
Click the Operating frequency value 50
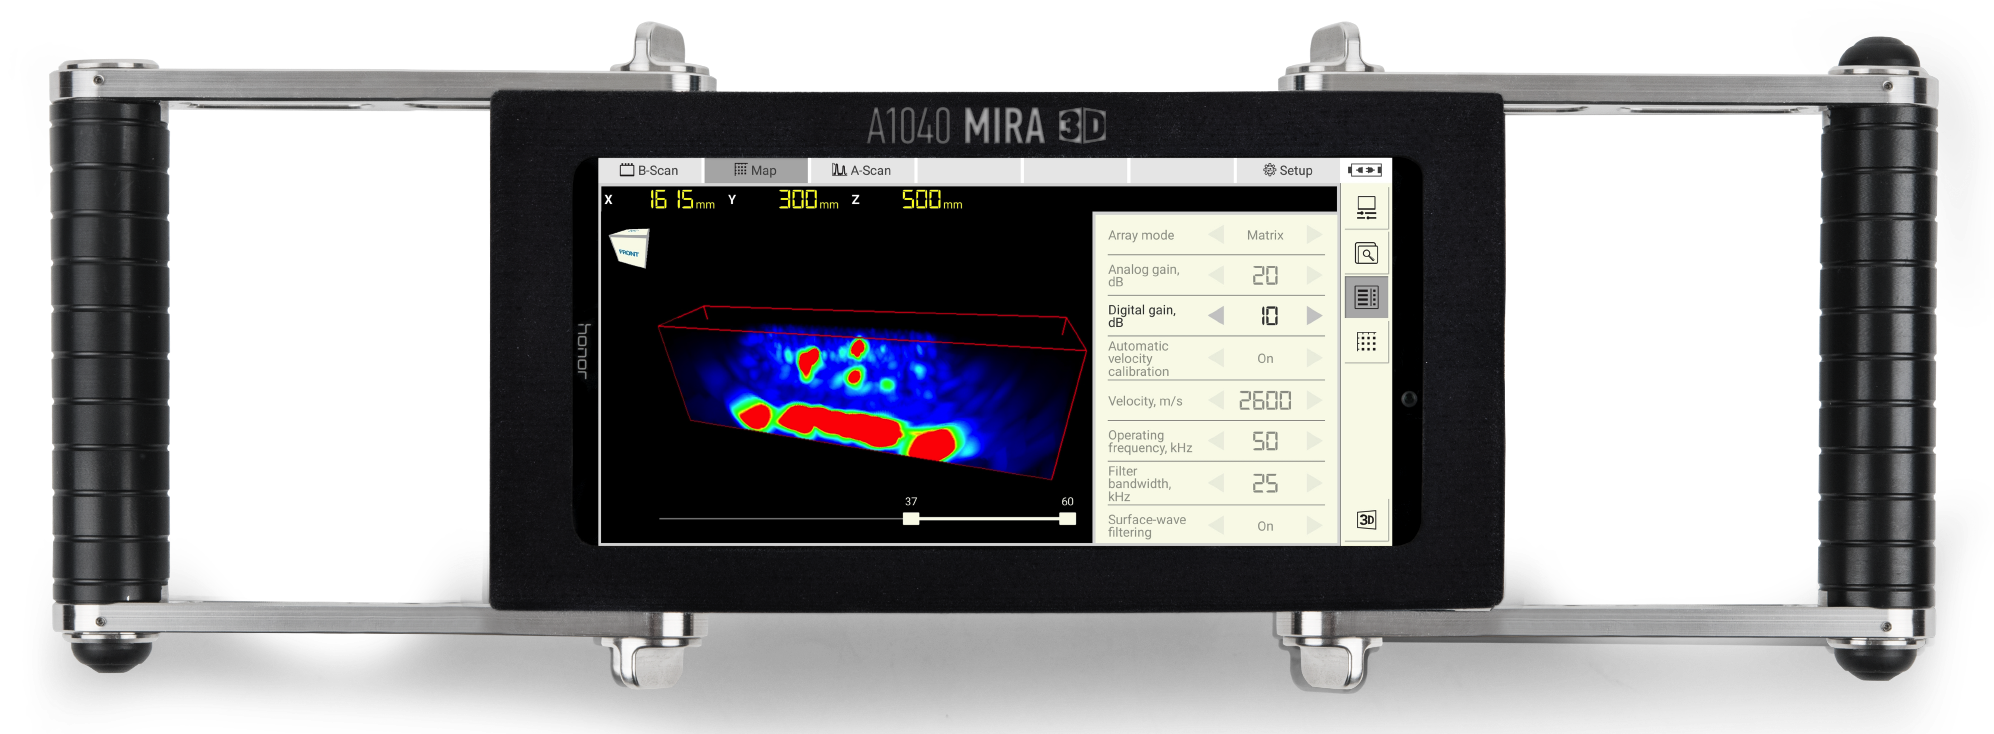1265,441
